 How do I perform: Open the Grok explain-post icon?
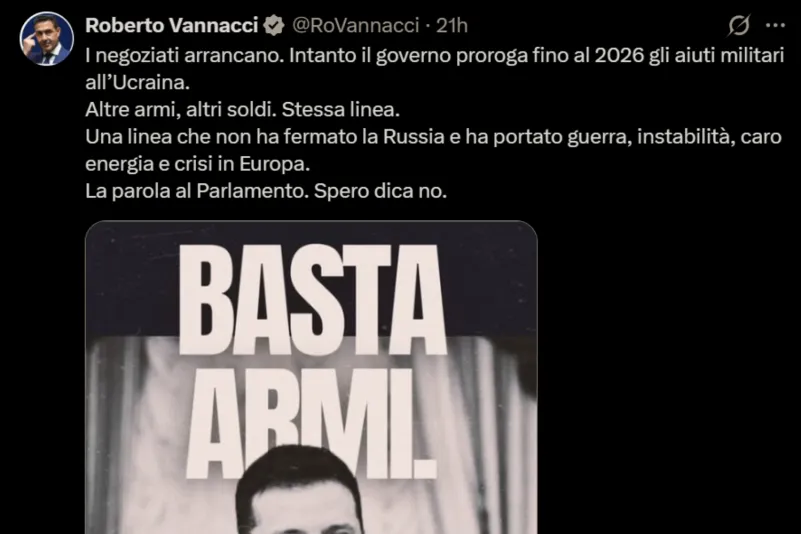[739, 25]
